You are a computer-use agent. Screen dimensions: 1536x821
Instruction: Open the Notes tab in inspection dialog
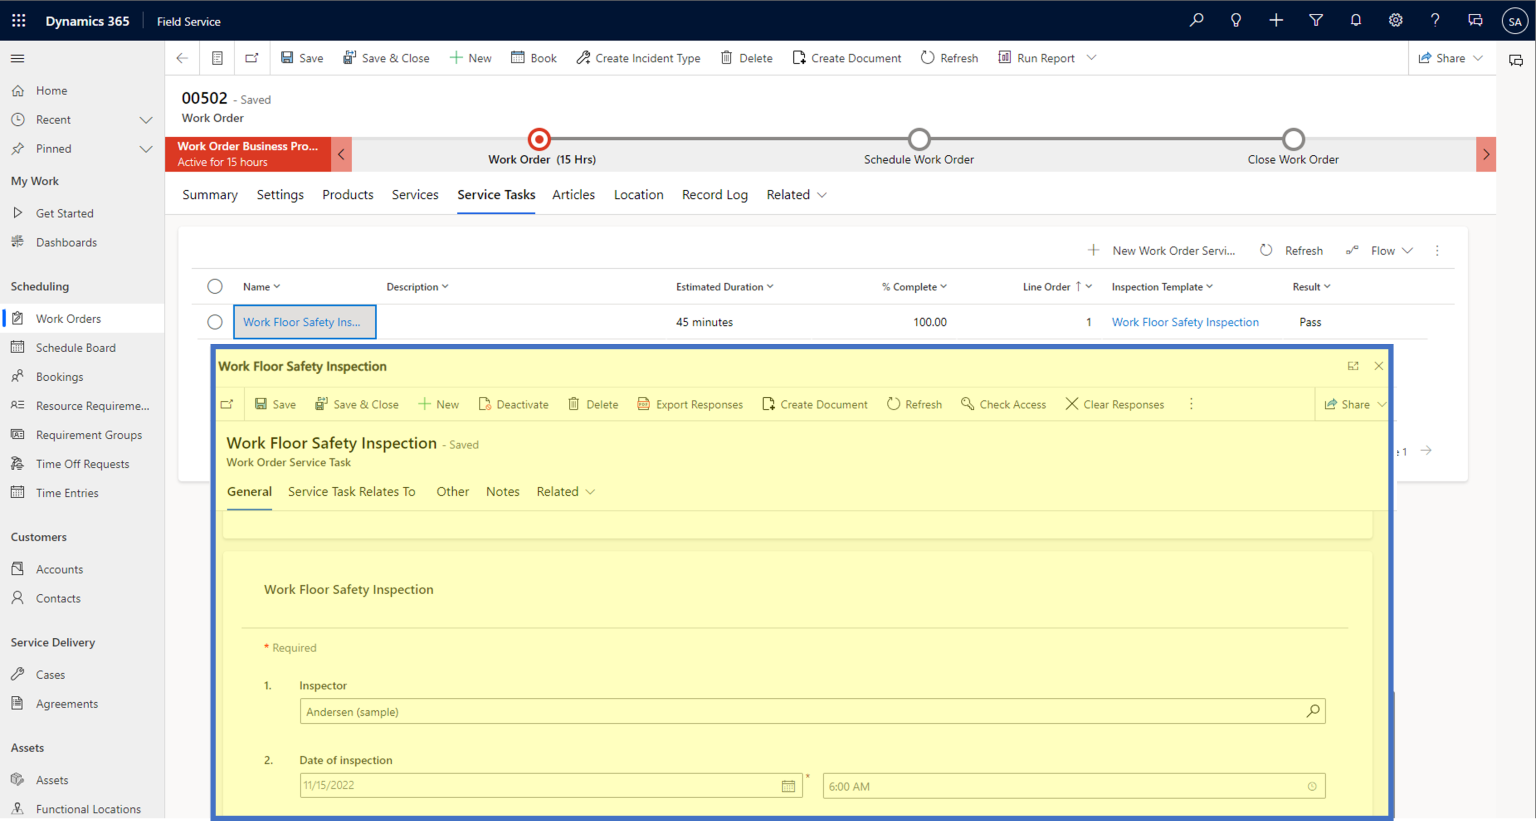pos(503,491)
